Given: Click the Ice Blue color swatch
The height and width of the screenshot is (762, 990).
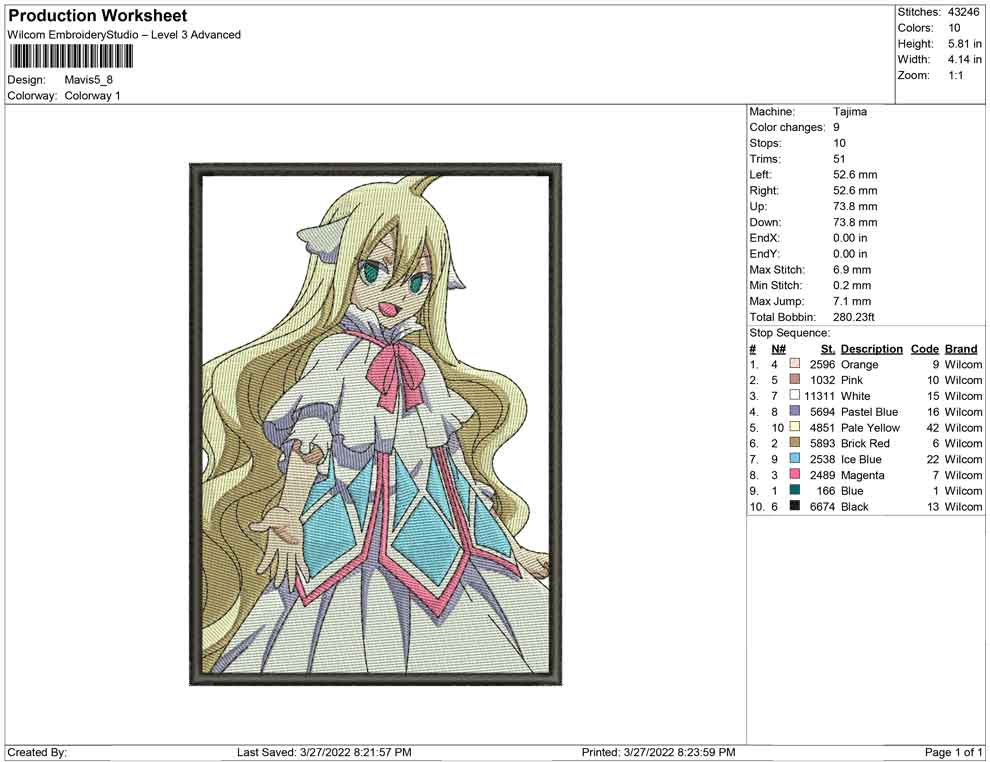Looking at the screenshot, I should coord(795,458).
